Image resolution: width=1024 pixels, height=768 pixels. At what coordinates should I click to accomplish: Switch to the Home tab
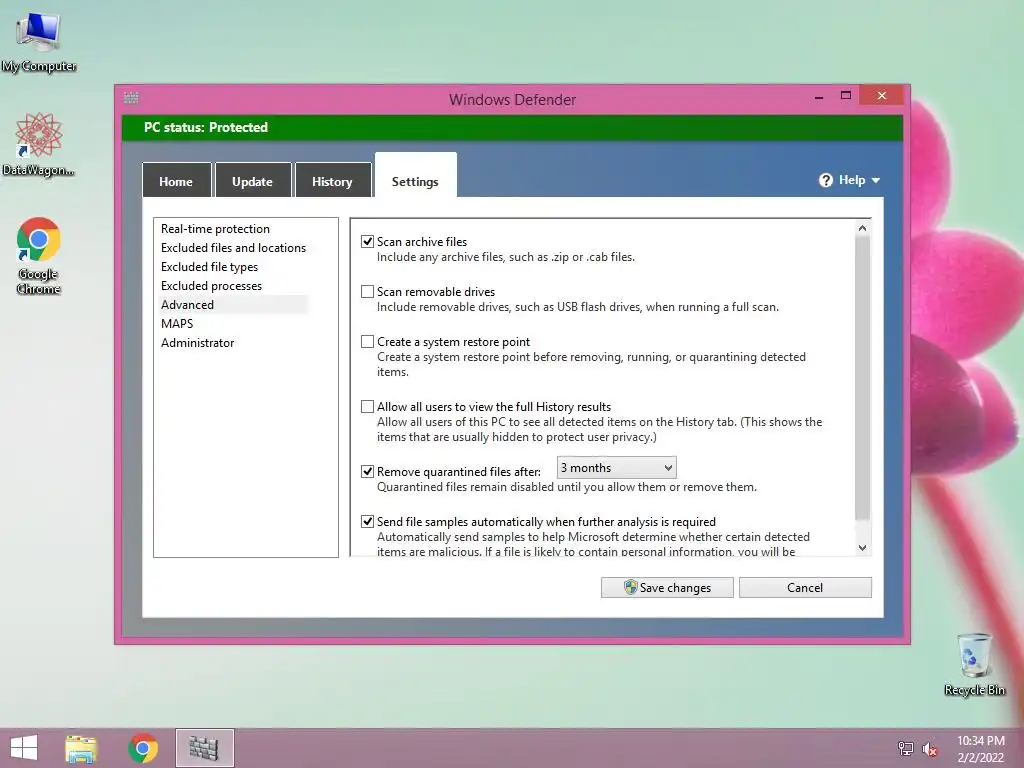(x=176, y=181)
